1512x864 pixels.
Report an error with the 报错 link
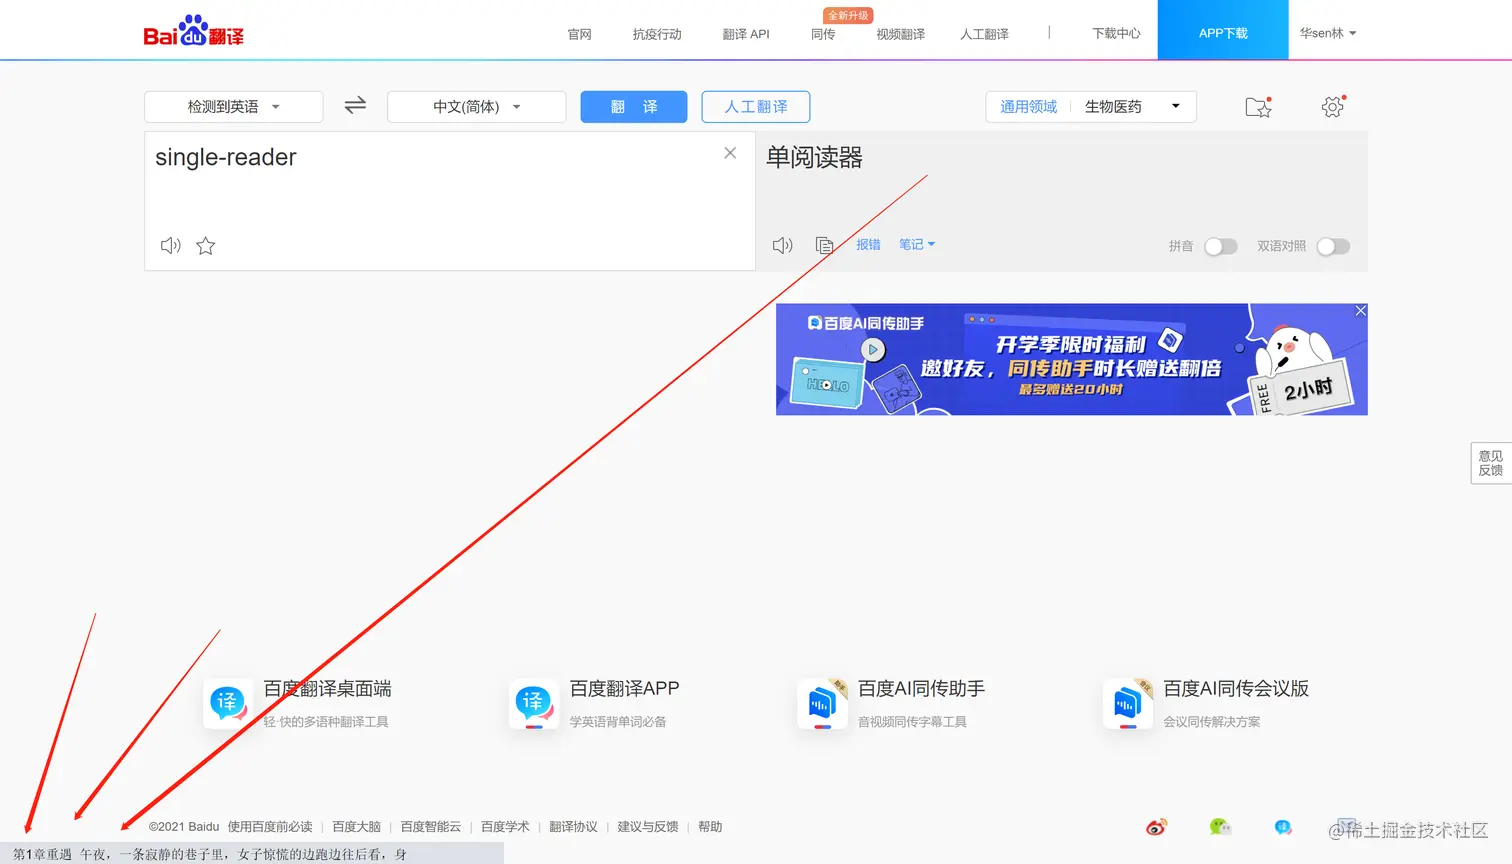[x=868, y=244]
